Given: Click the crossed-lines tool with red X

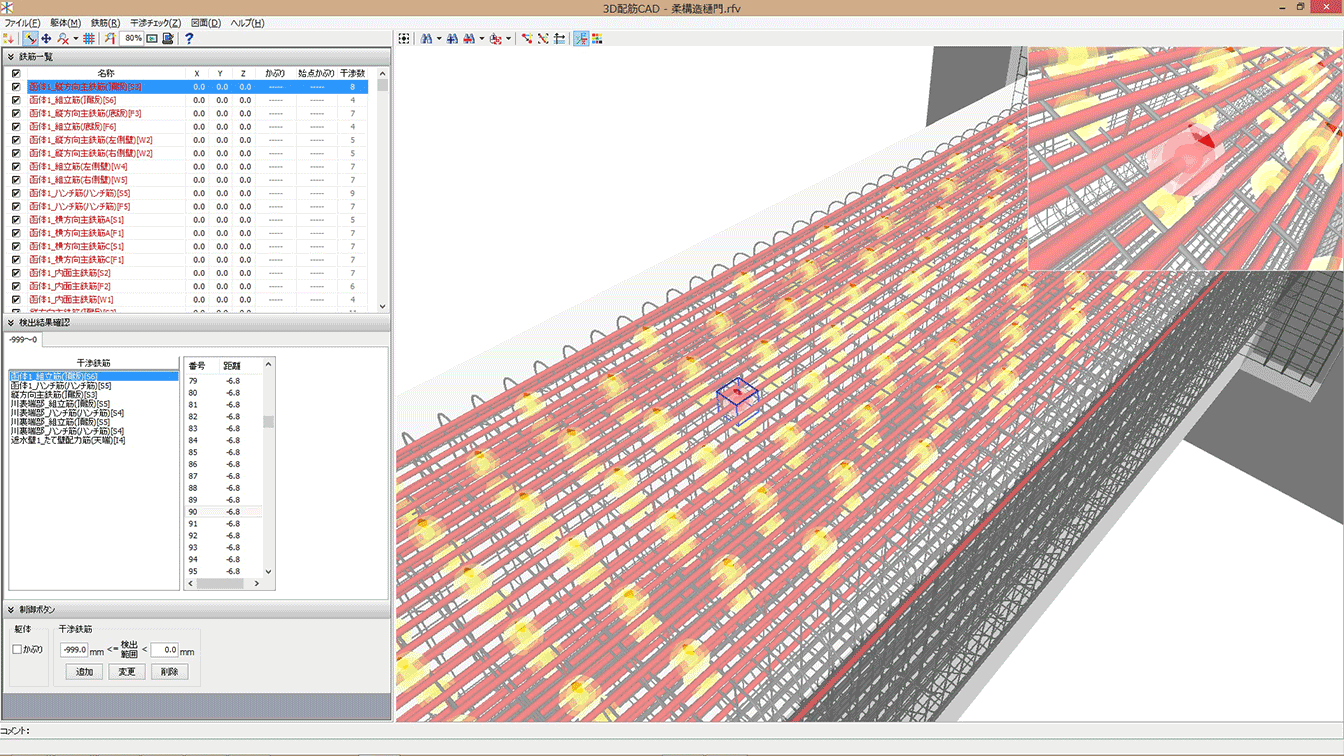Looking at the screenshot, I should [x=543, y=38].
